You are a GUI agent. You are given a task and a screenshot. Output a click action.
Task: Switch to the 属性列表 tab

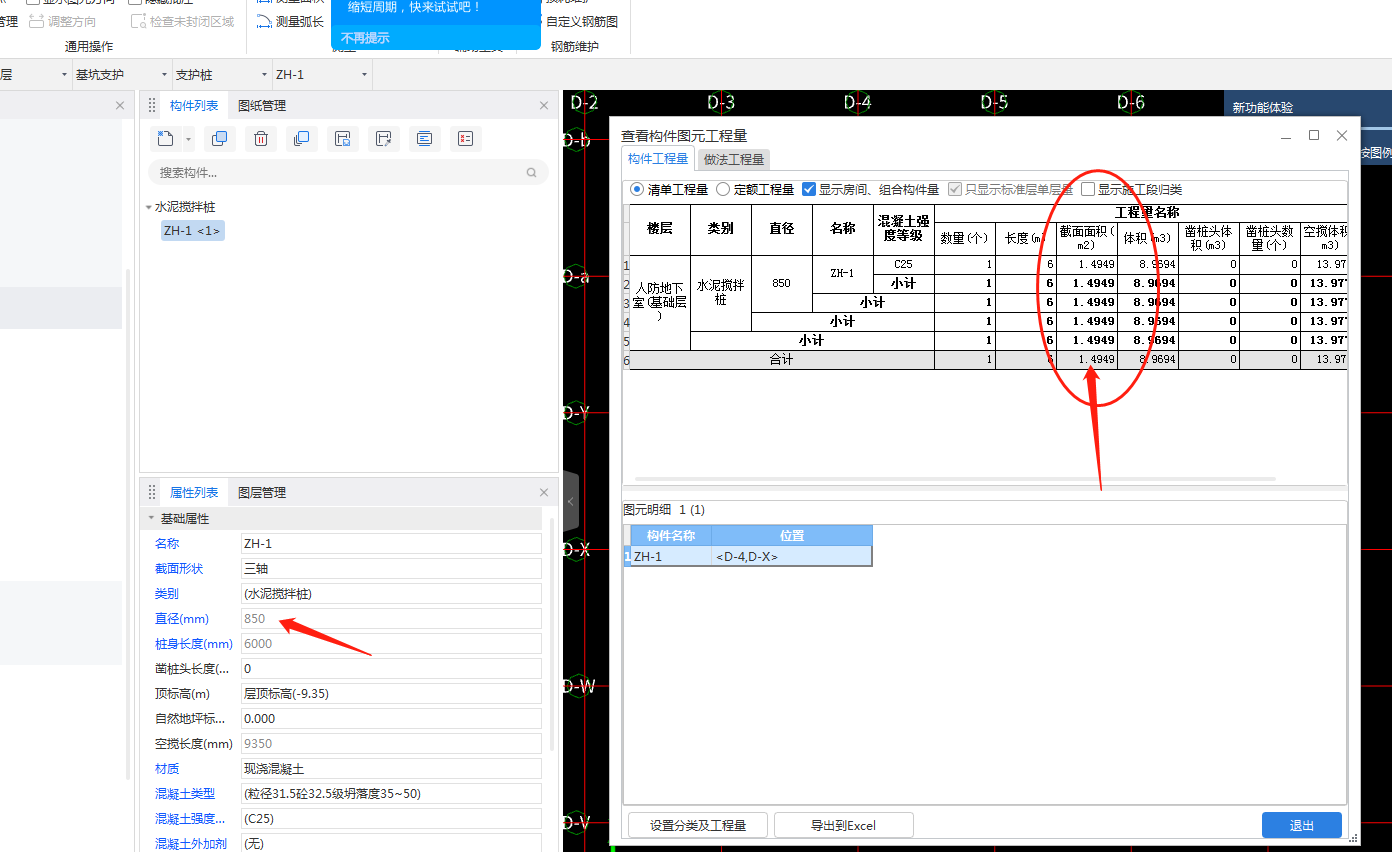point(194,493)
